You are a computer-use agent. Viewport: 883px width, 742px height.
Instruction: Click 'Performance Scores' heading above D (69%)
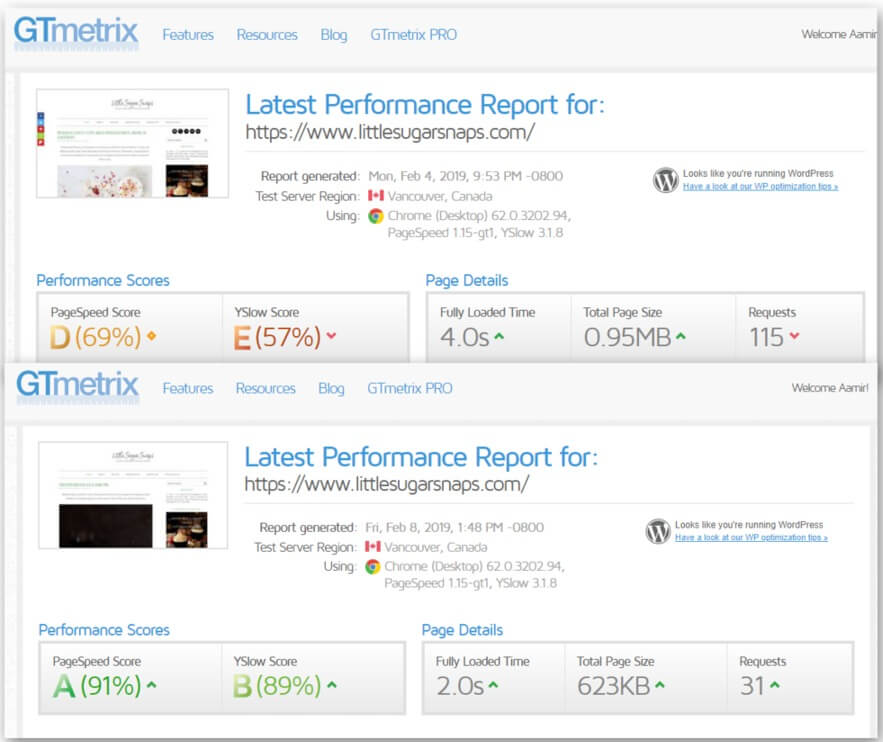point(103,280)
